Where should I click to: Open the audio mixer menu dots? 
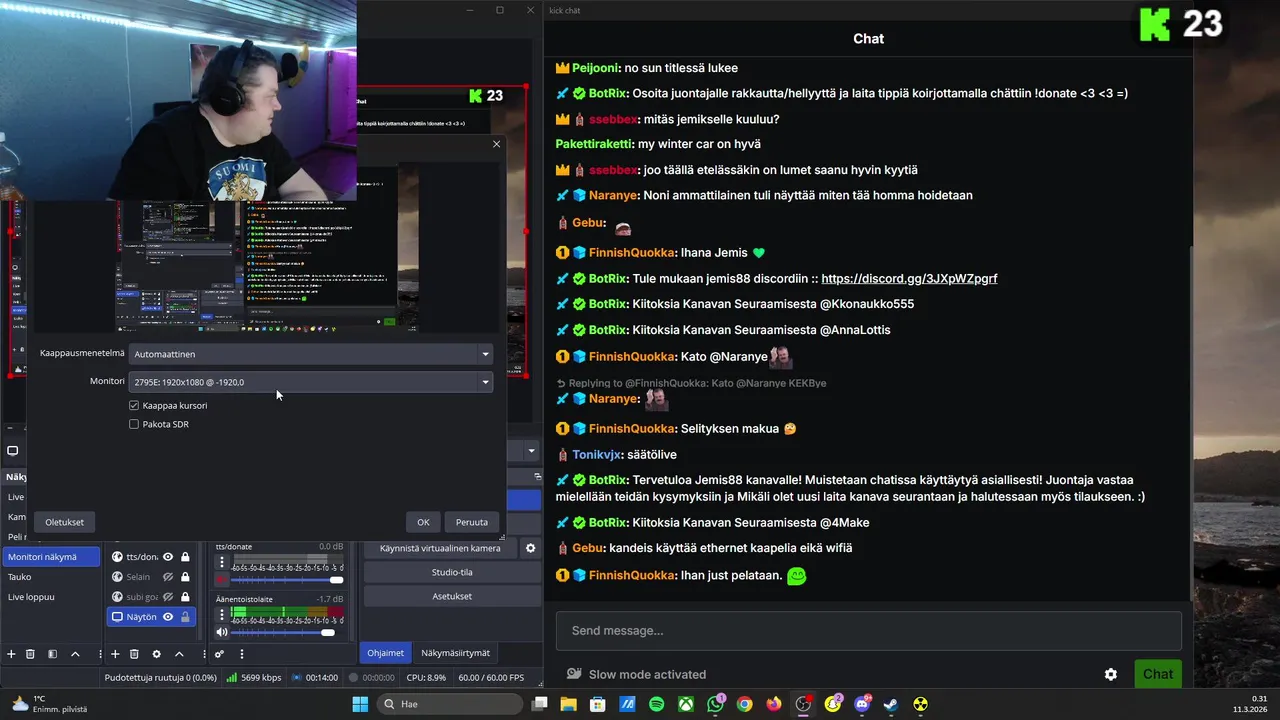242,654
